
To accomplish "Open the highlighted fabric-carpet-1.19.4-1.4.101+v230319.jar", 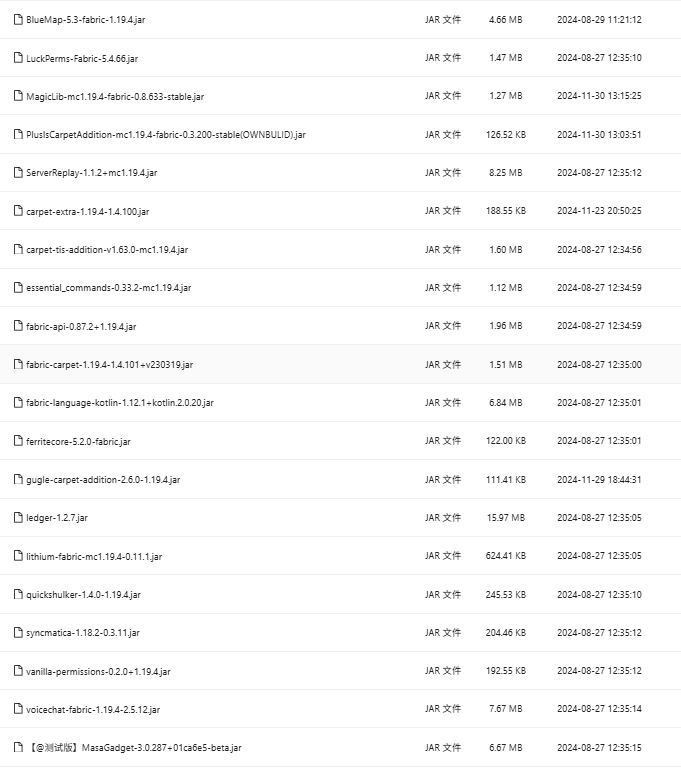I will [110, 364].
